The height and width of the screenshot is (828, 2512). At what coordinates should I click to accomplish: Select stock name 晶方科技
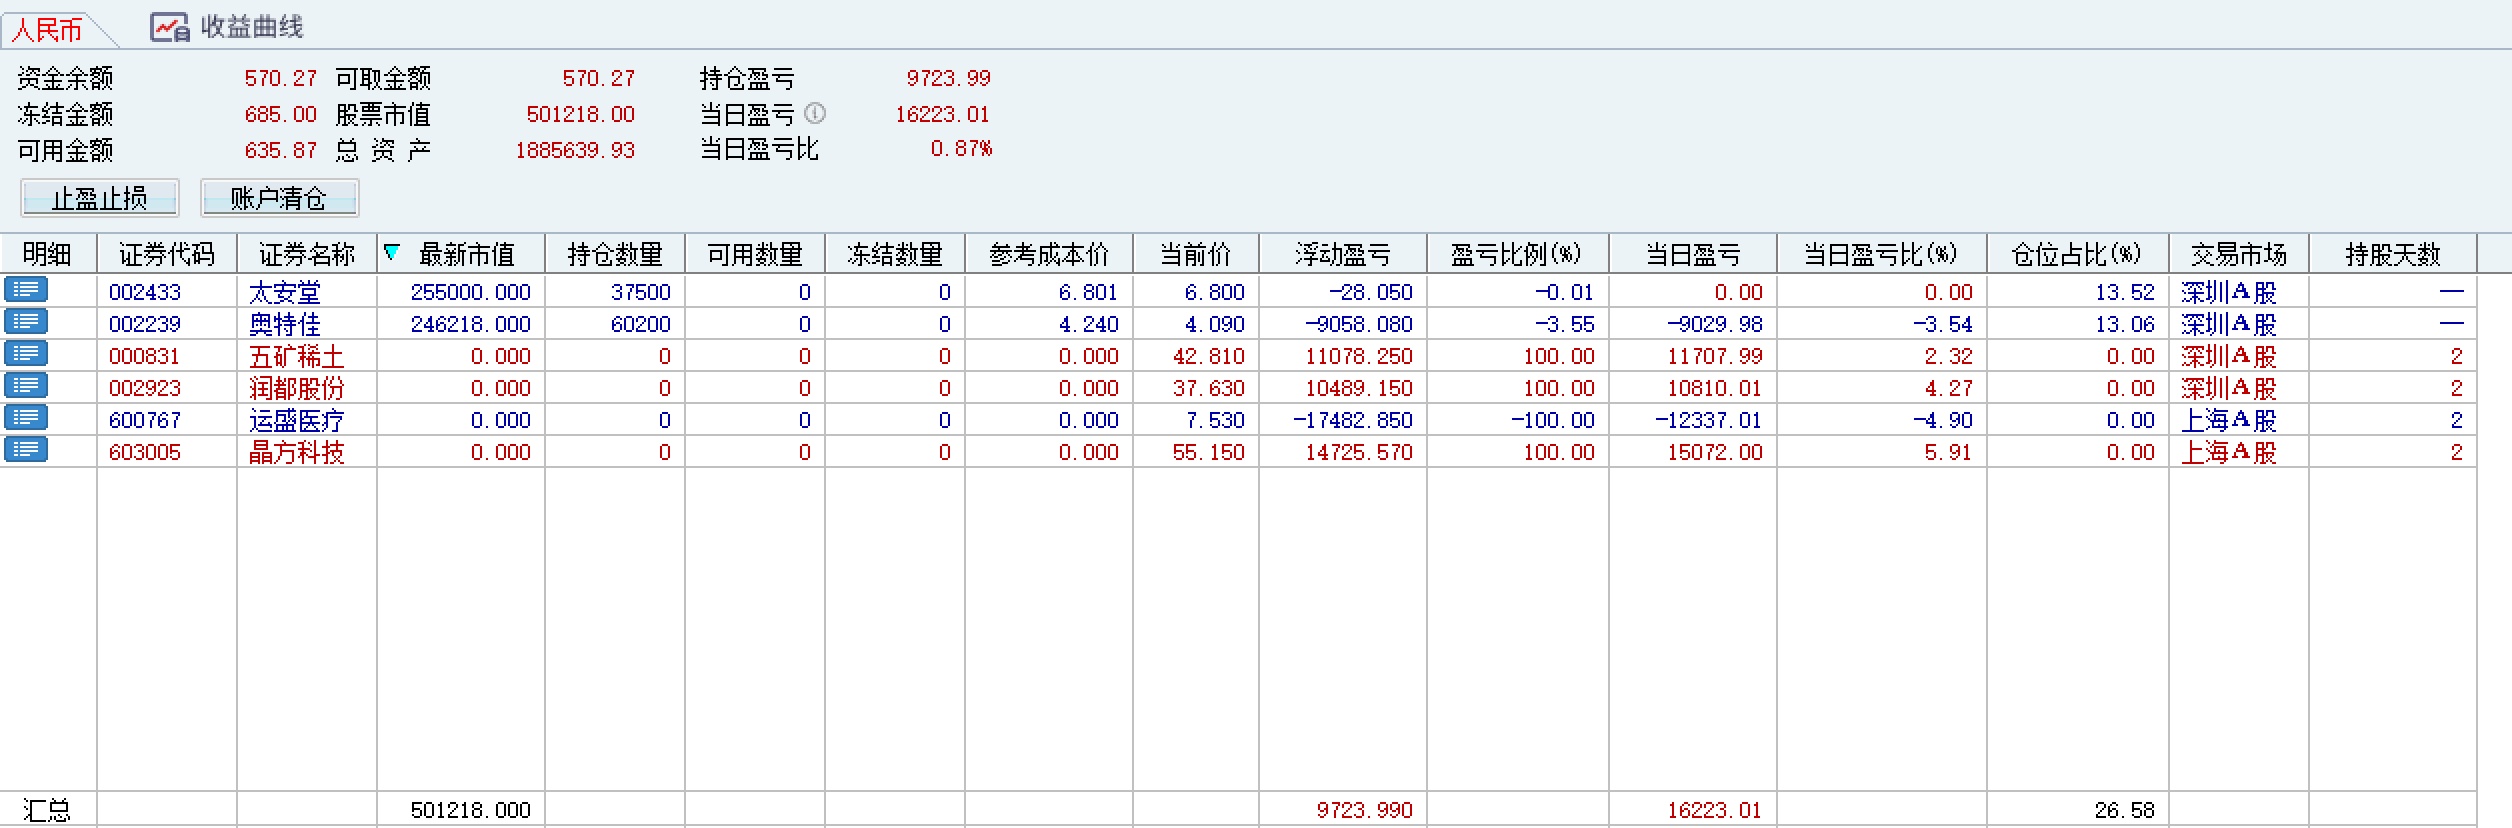click(297, 452)
